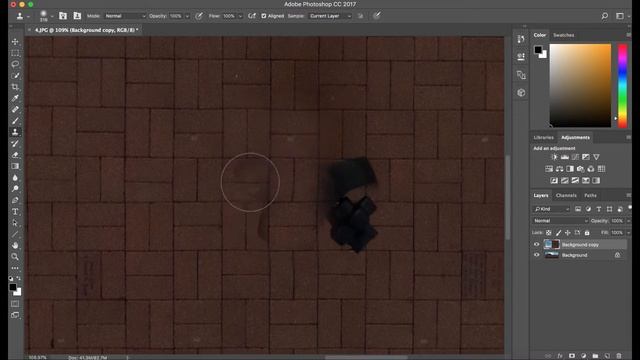
Task: Switch to the Swatches tab
Action: coord(563,35)
